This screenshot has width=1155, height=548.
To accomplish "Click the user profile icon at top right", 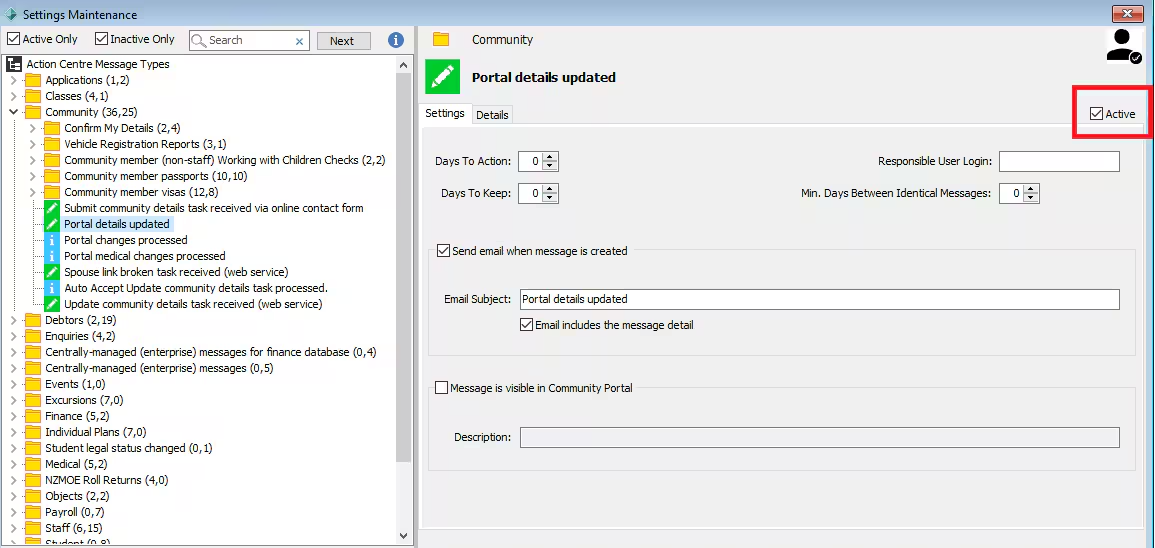I will [1123, 46].
